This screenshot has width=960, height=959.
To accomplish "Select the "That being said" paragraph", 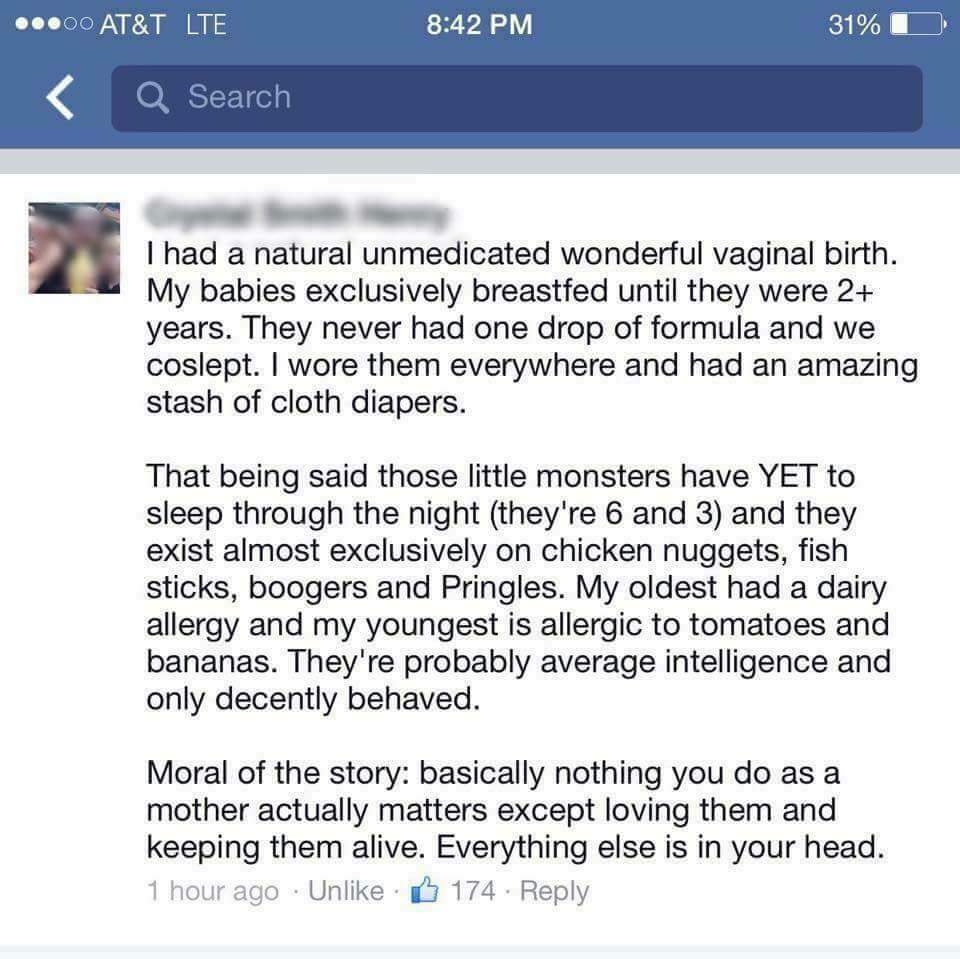I will (x=519, y=587).
